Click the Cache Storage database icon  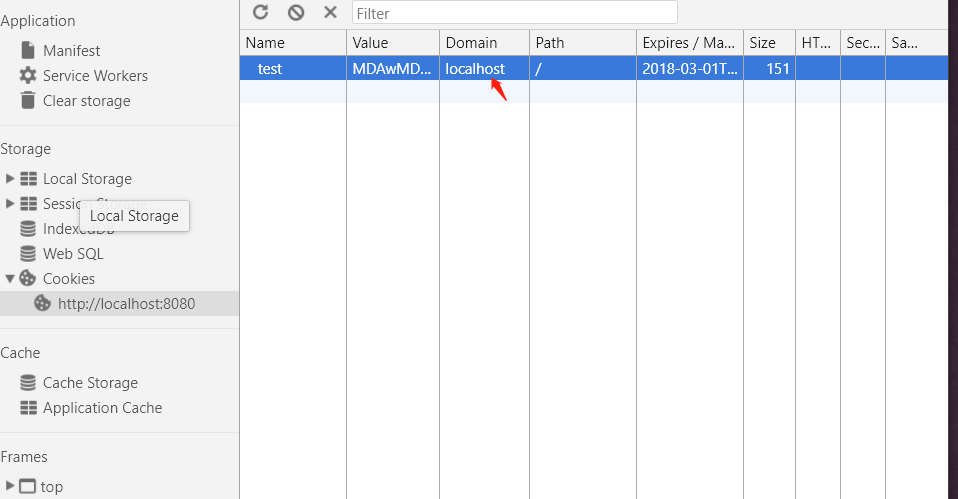point(28,383)
